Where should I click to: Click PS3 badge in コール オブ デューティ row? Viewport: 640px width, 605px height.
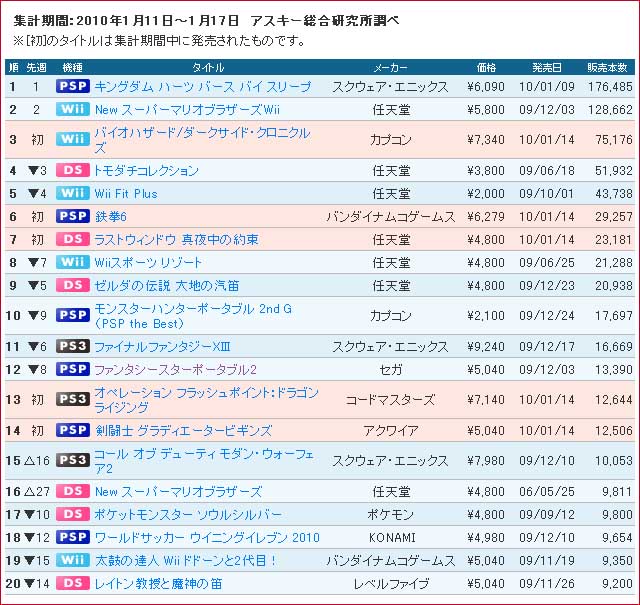click(x=73, y=460)
